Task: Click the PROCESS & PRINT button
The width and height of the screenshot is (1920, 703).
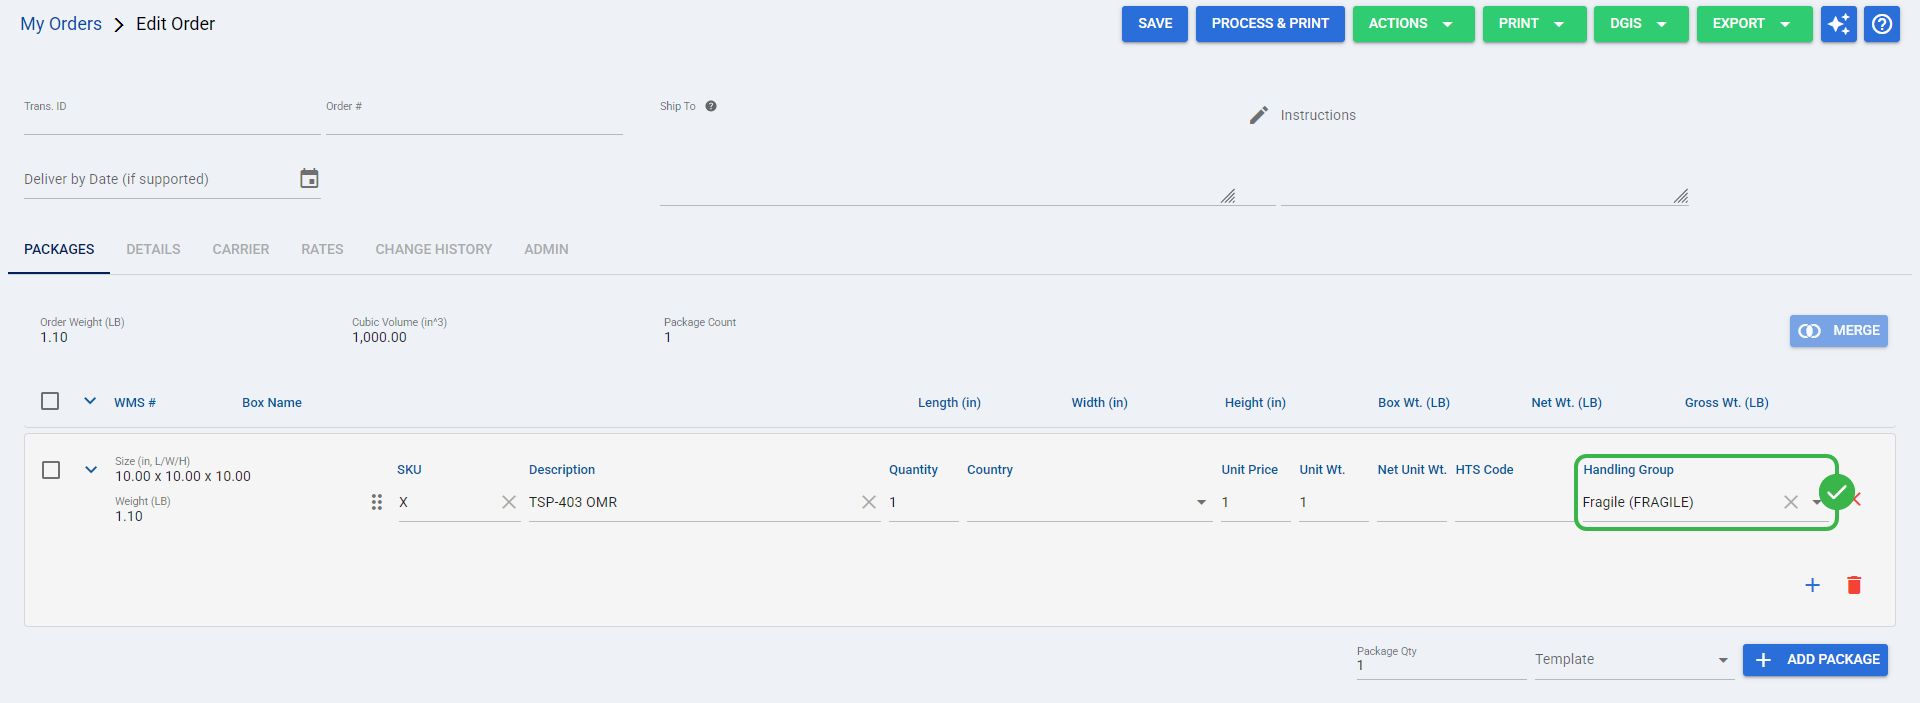Action: point(1270,24)
